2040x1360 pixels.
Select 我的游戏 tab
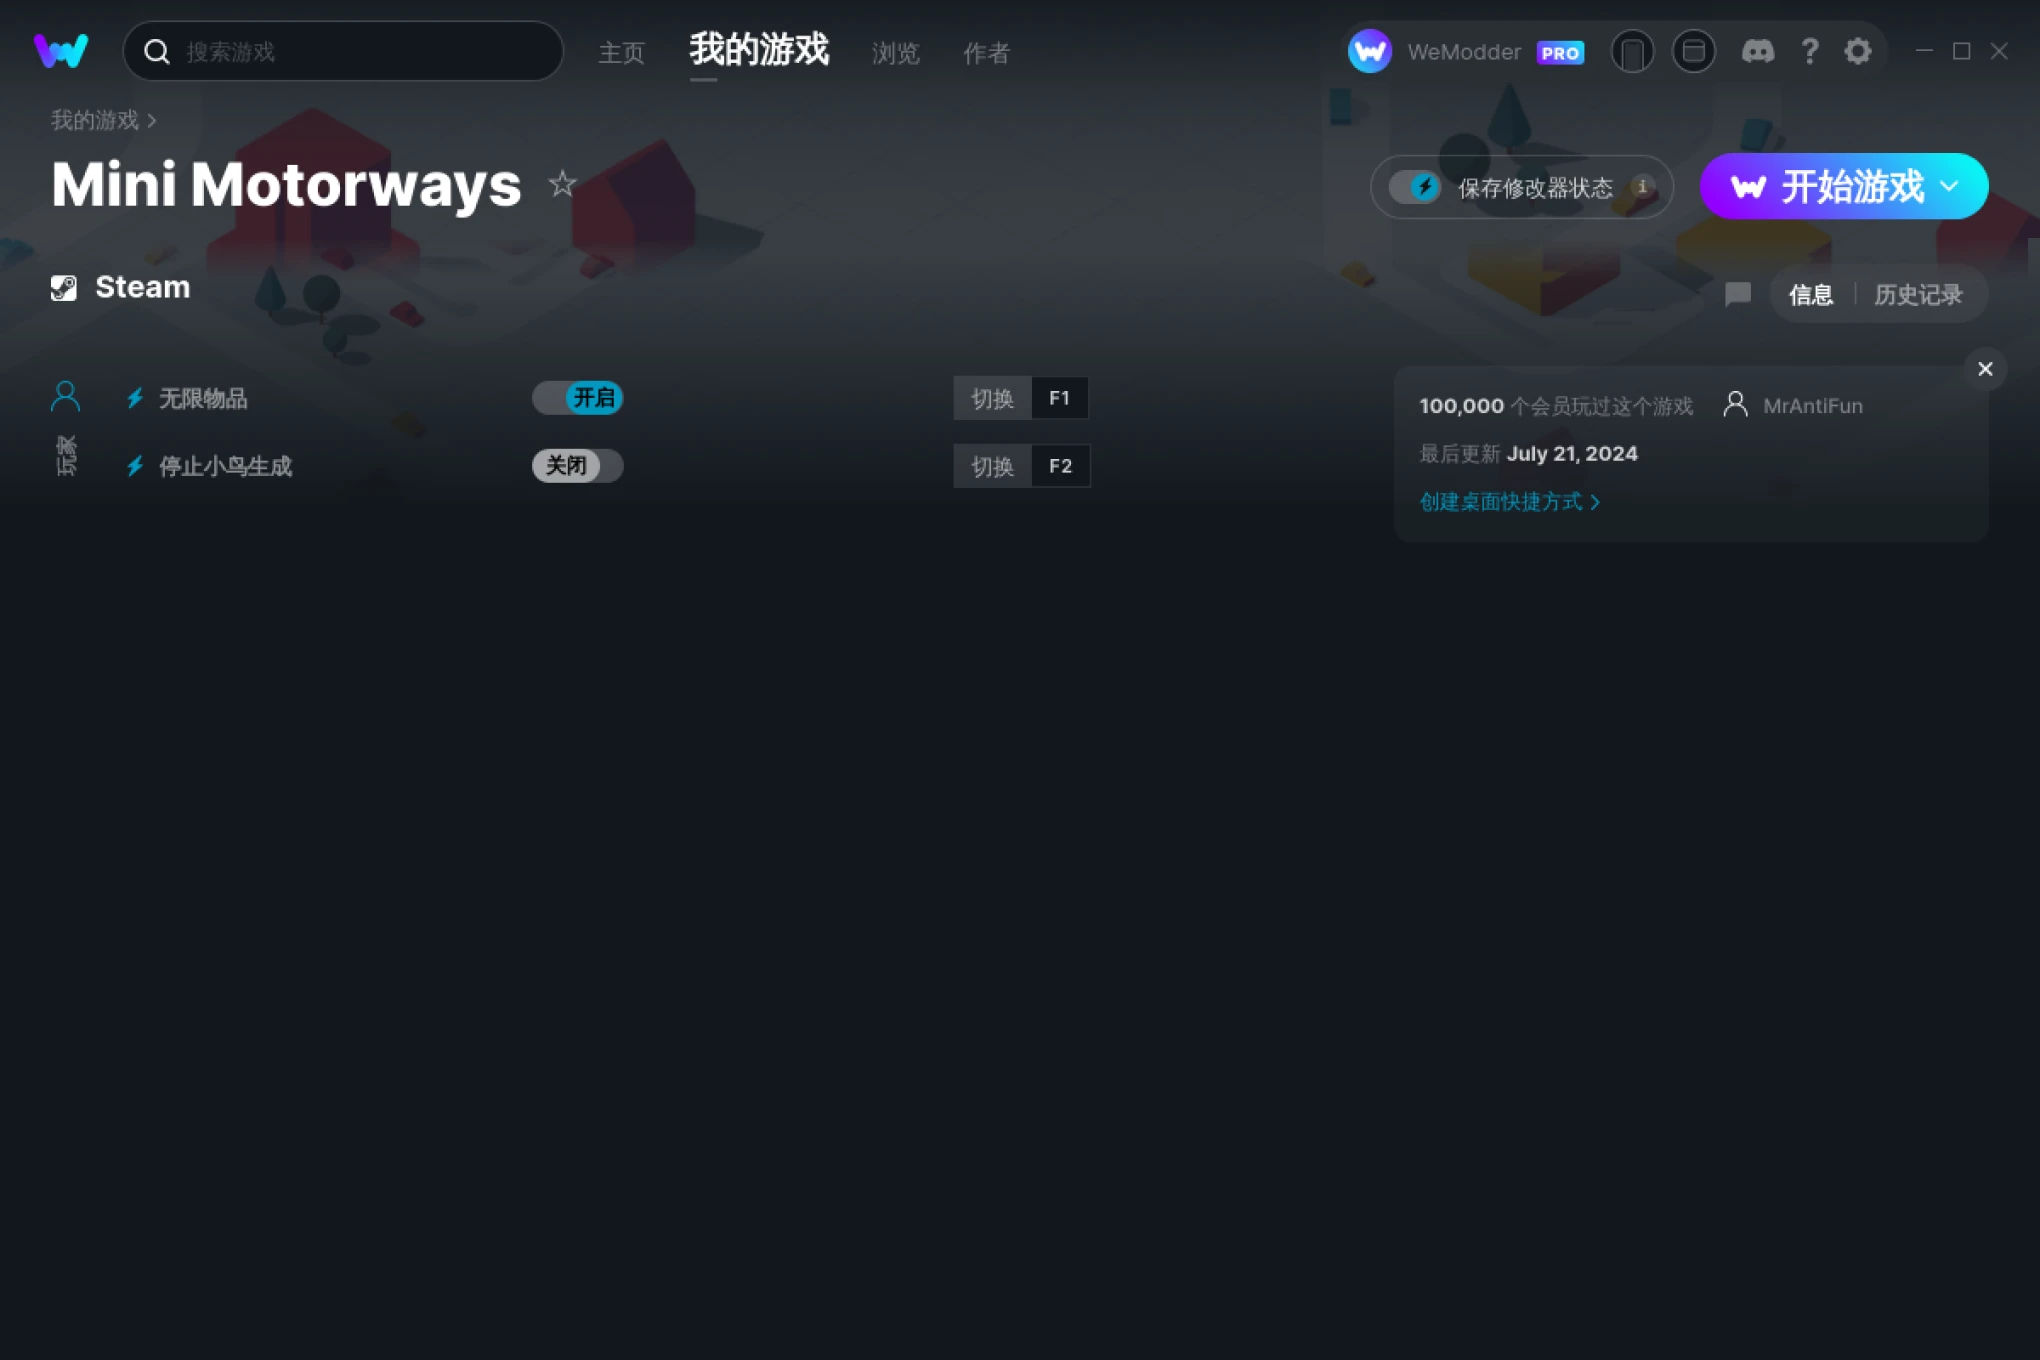tap(759, 52)
